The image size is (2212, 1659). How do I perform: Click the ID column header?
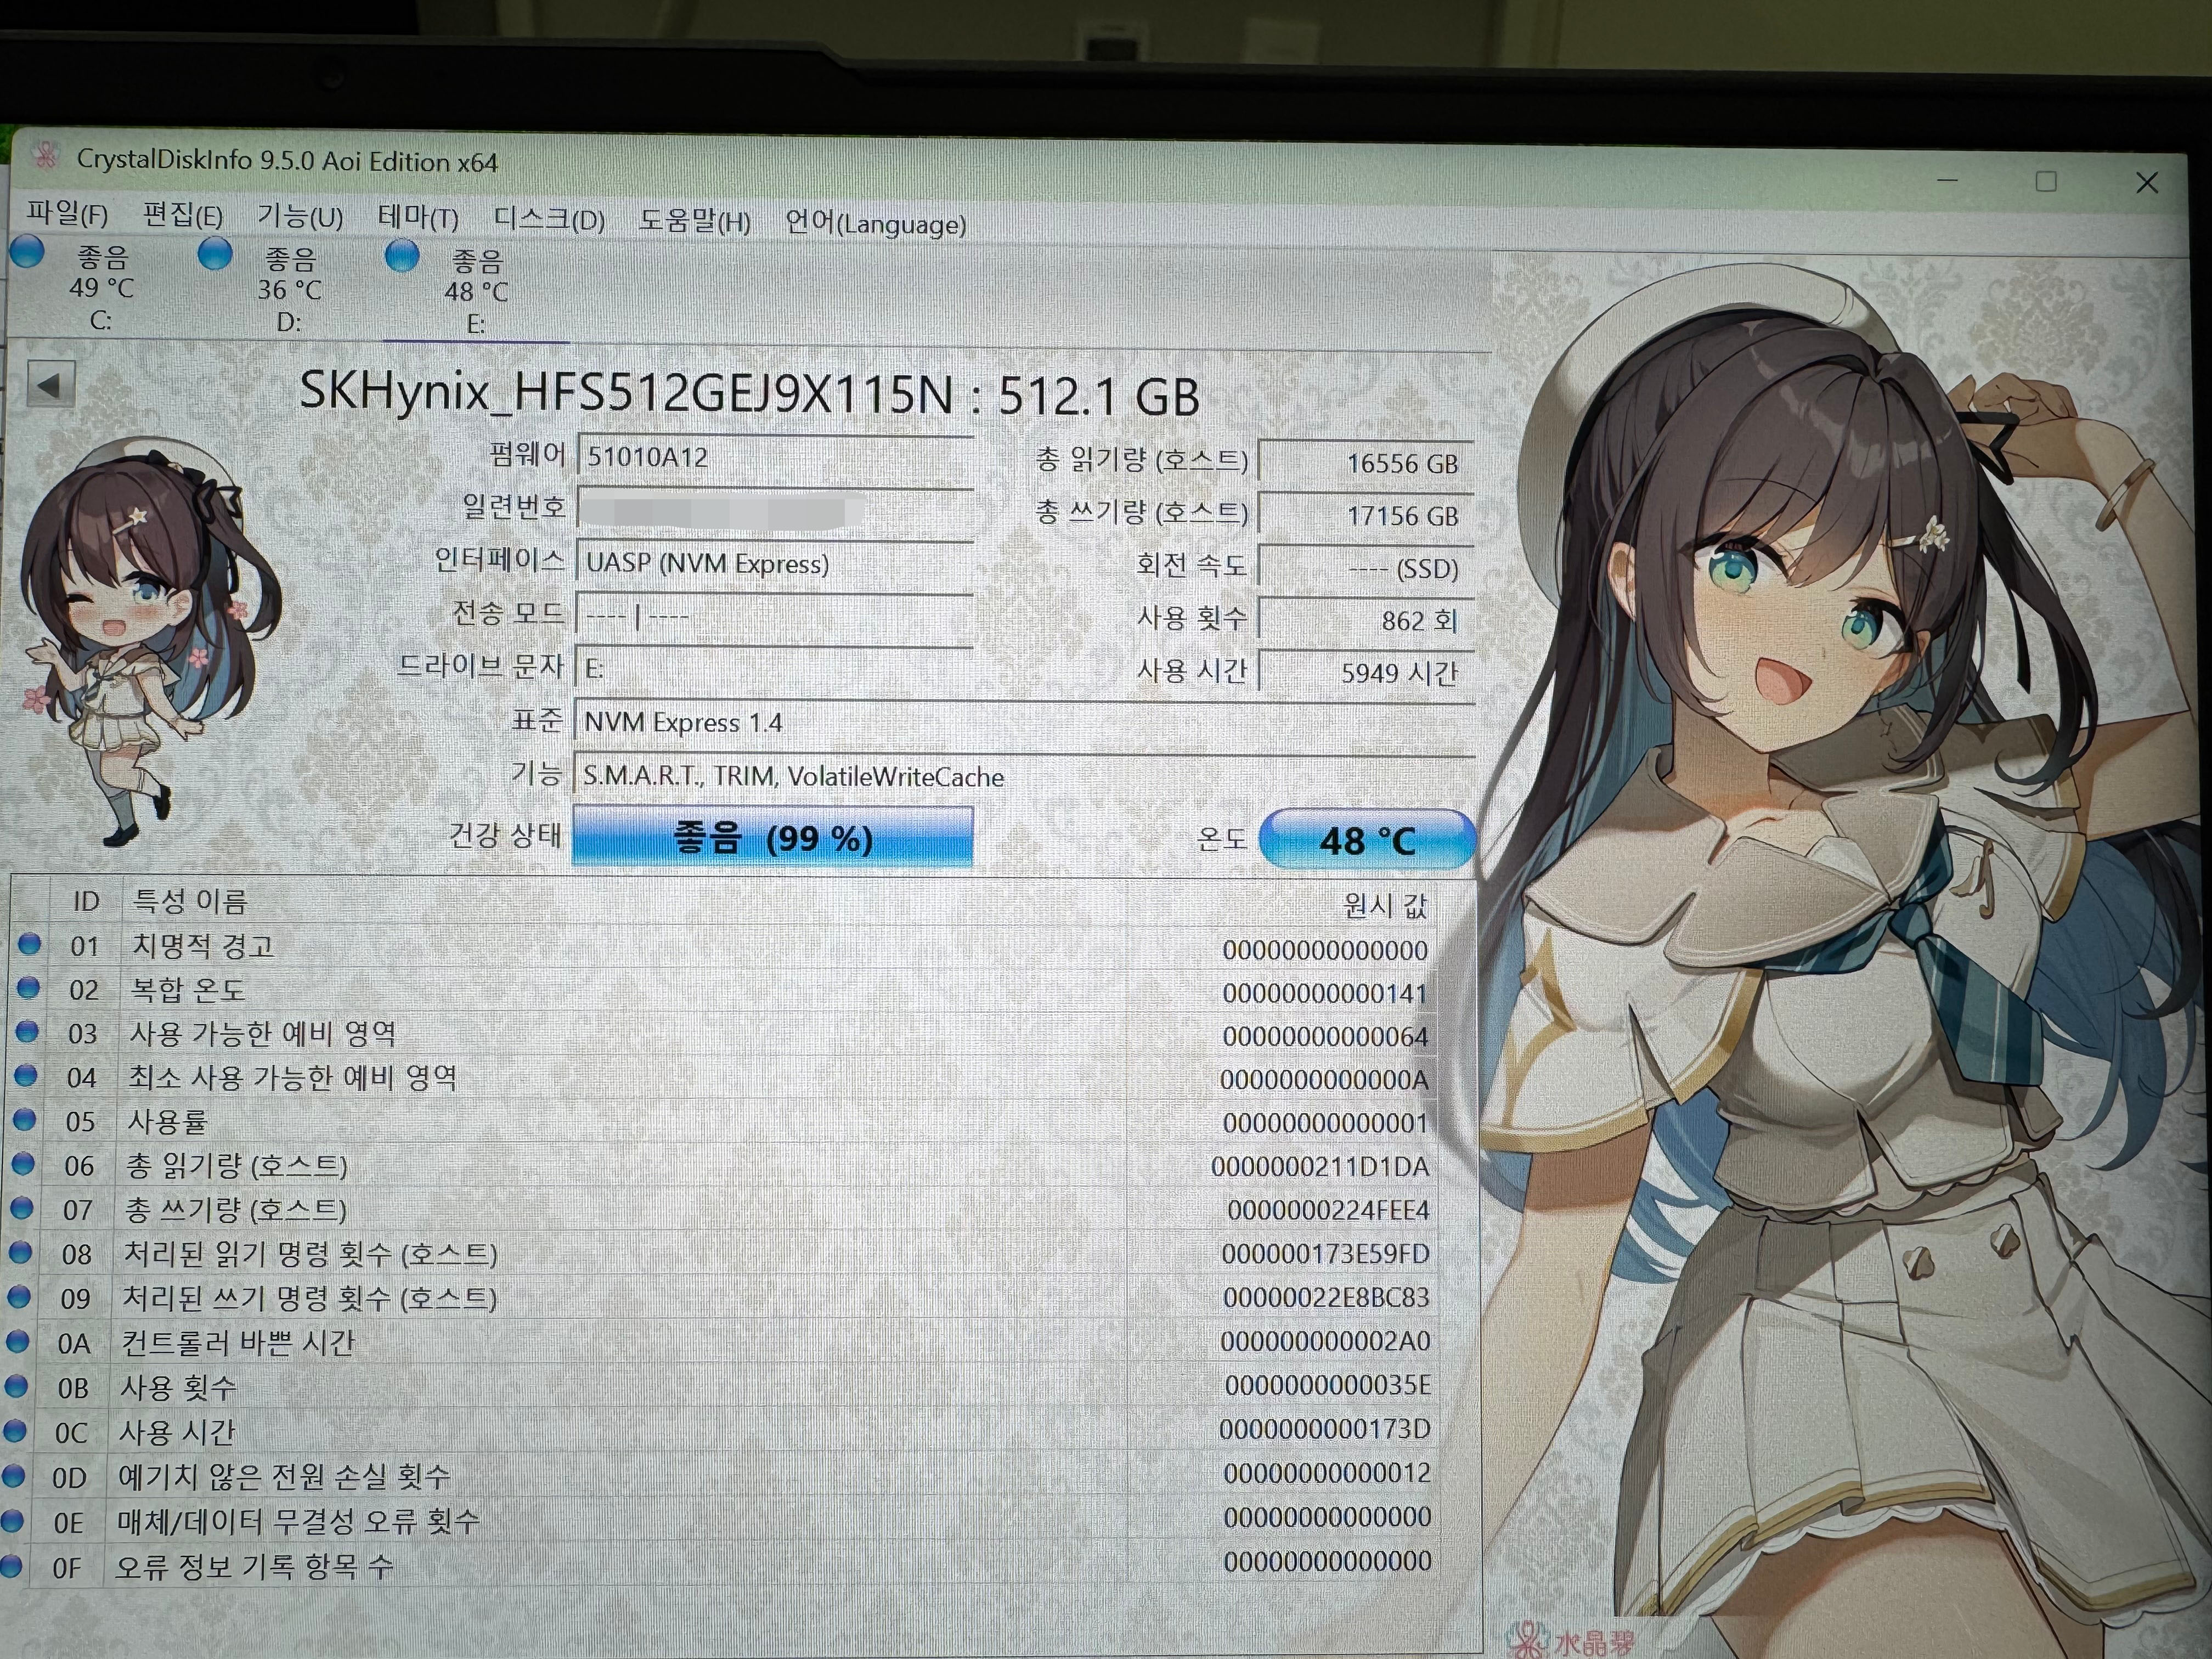[x=86, y=901]
